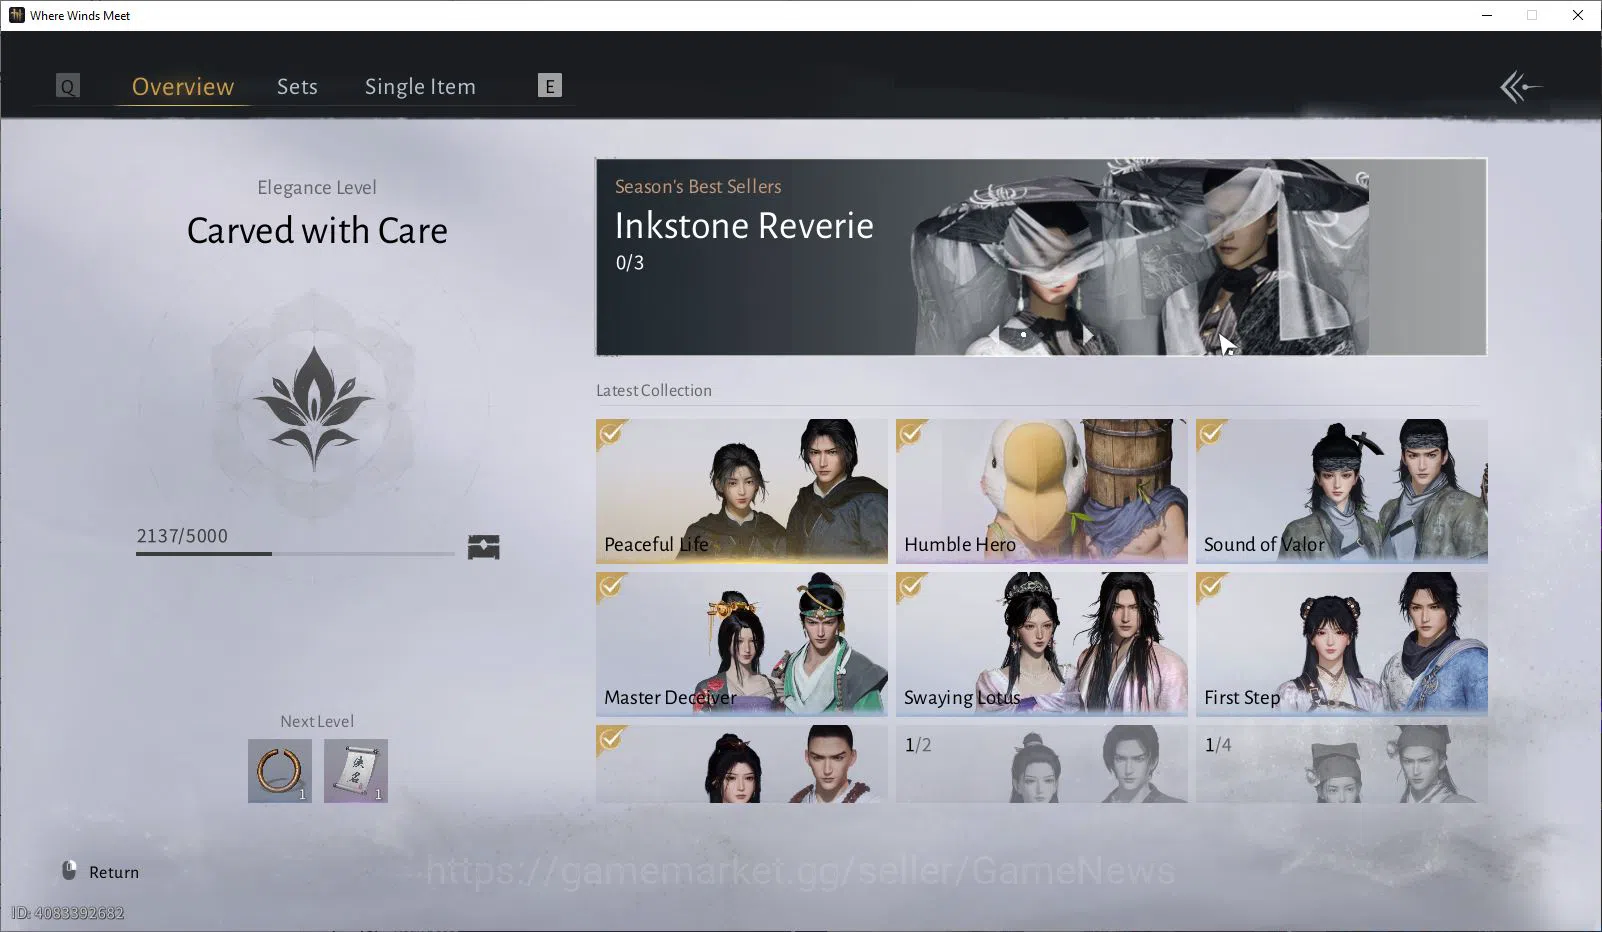Click the E key next-tab icon
The height and width of the screenshot is (932, 1602).
click(550, 86)
